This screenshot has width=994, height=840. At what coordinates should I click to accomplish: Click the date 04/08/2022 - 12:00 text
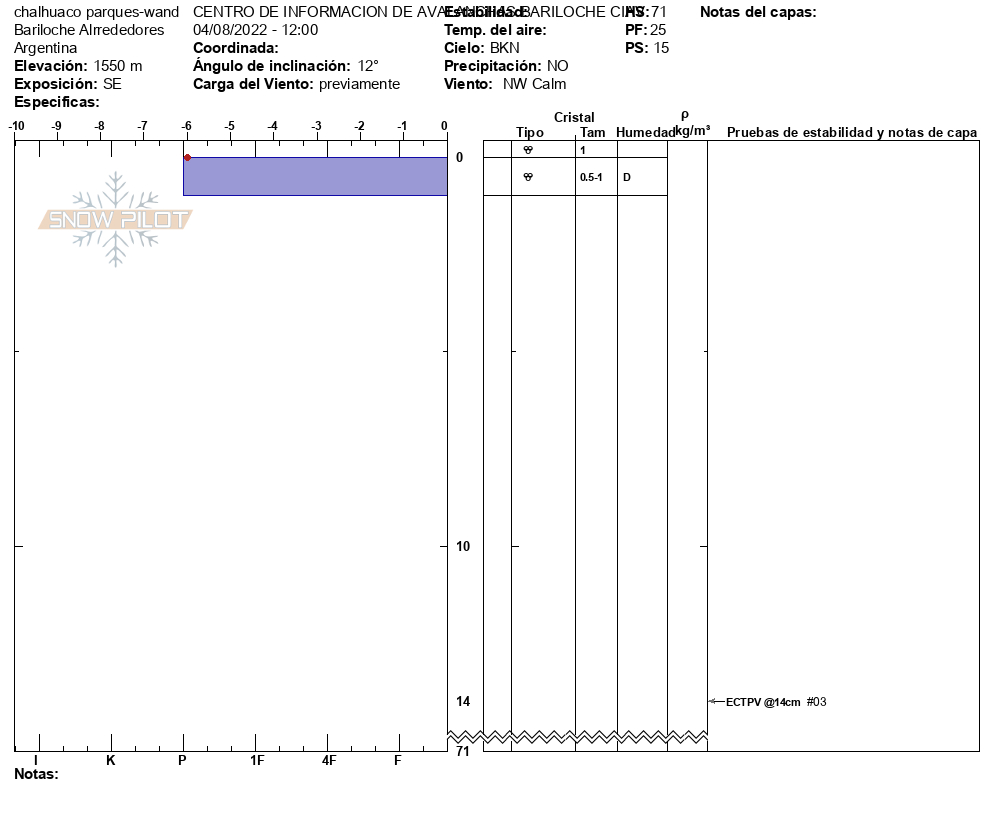pos(255,30)
